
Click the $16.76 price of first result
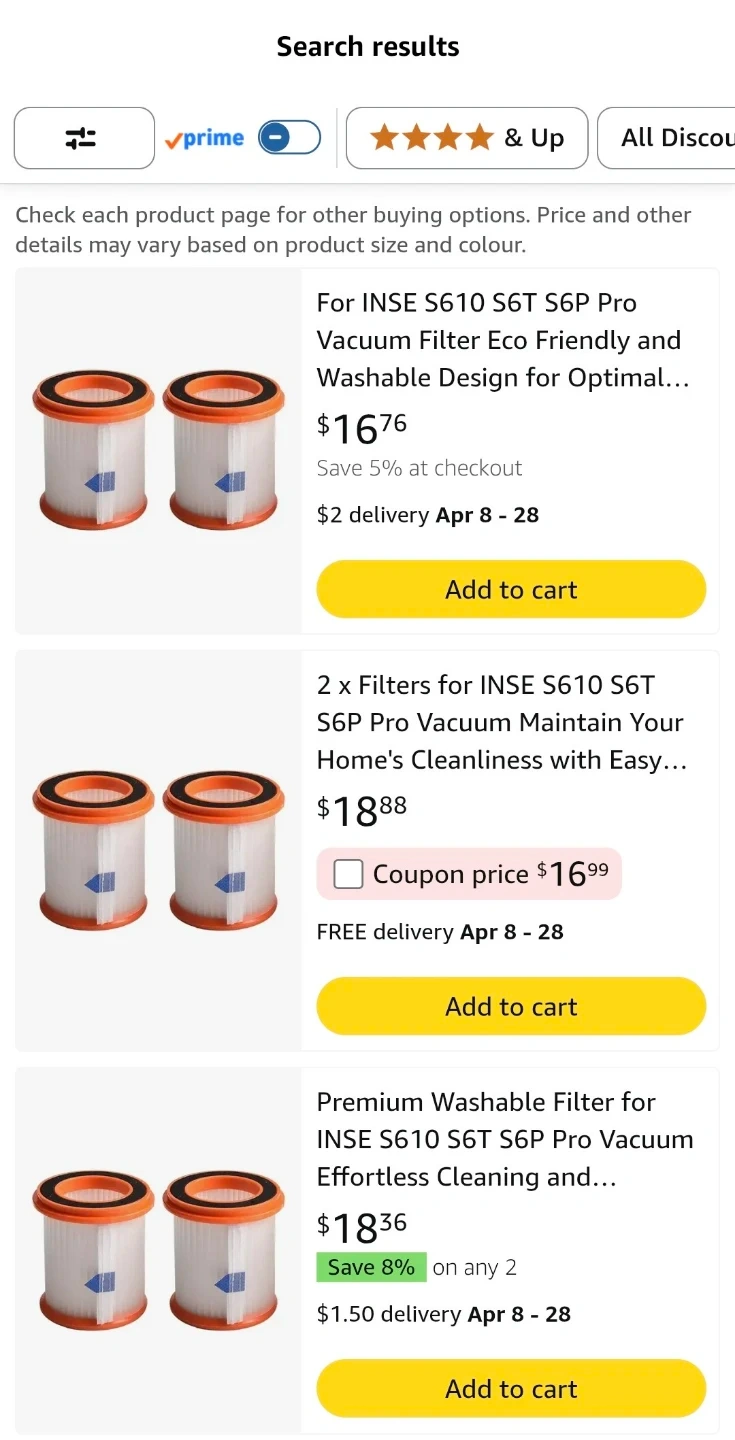pyautogui.click(x=362, y=428)
